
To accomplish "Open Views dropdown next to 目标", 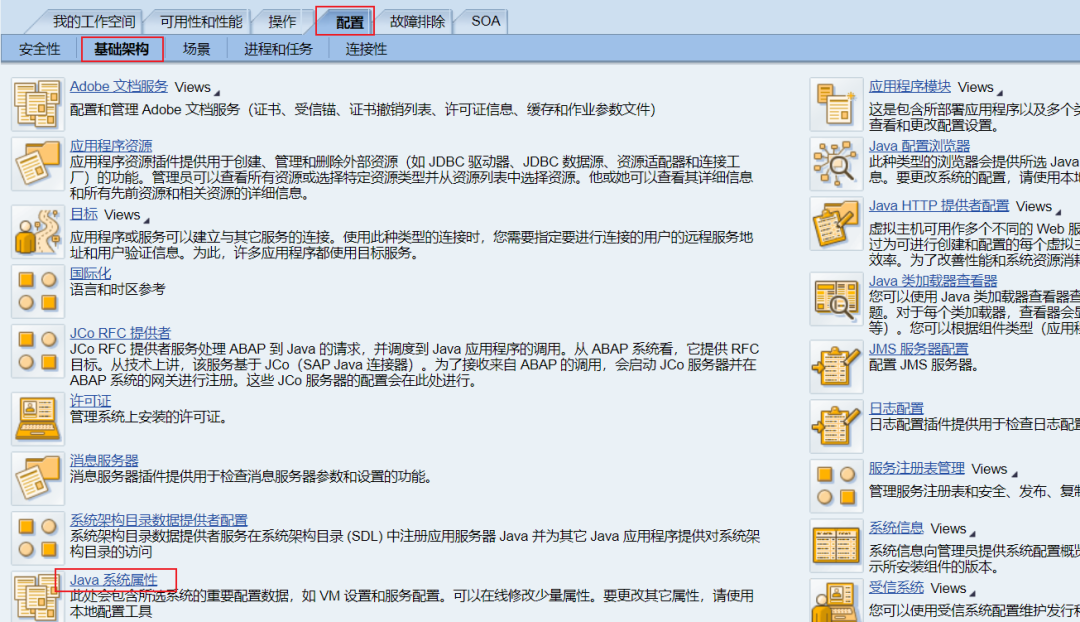I will 127,215.
